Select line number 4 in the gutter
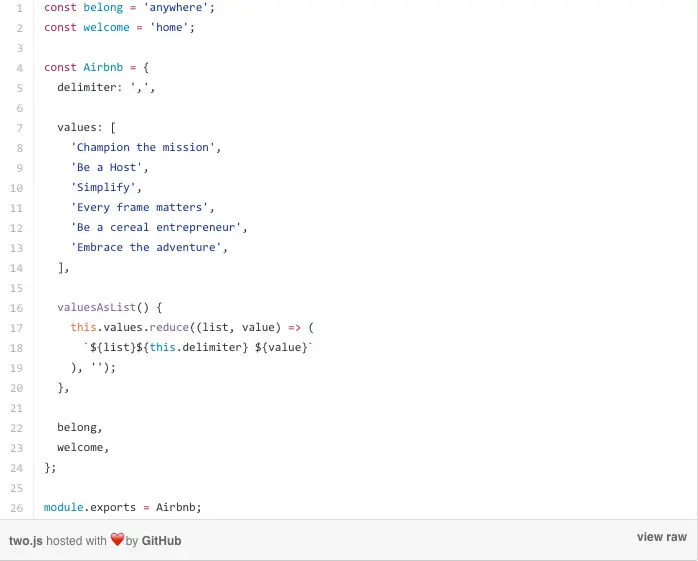 pos(19,68)
